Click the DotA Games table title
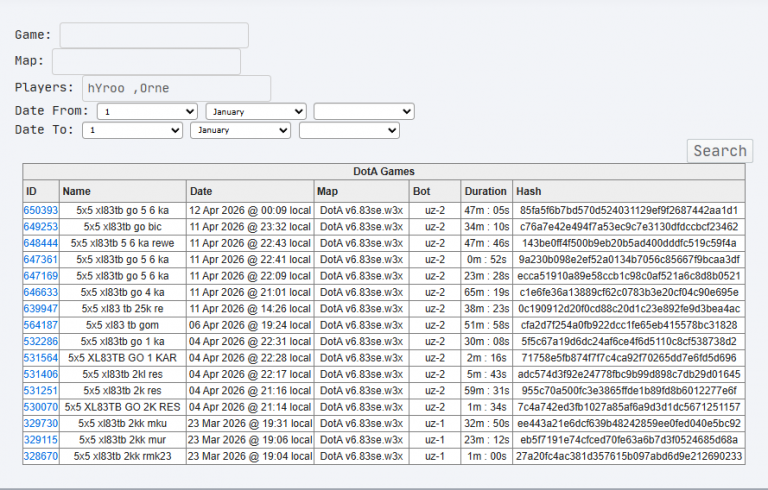 pos(384,172)
